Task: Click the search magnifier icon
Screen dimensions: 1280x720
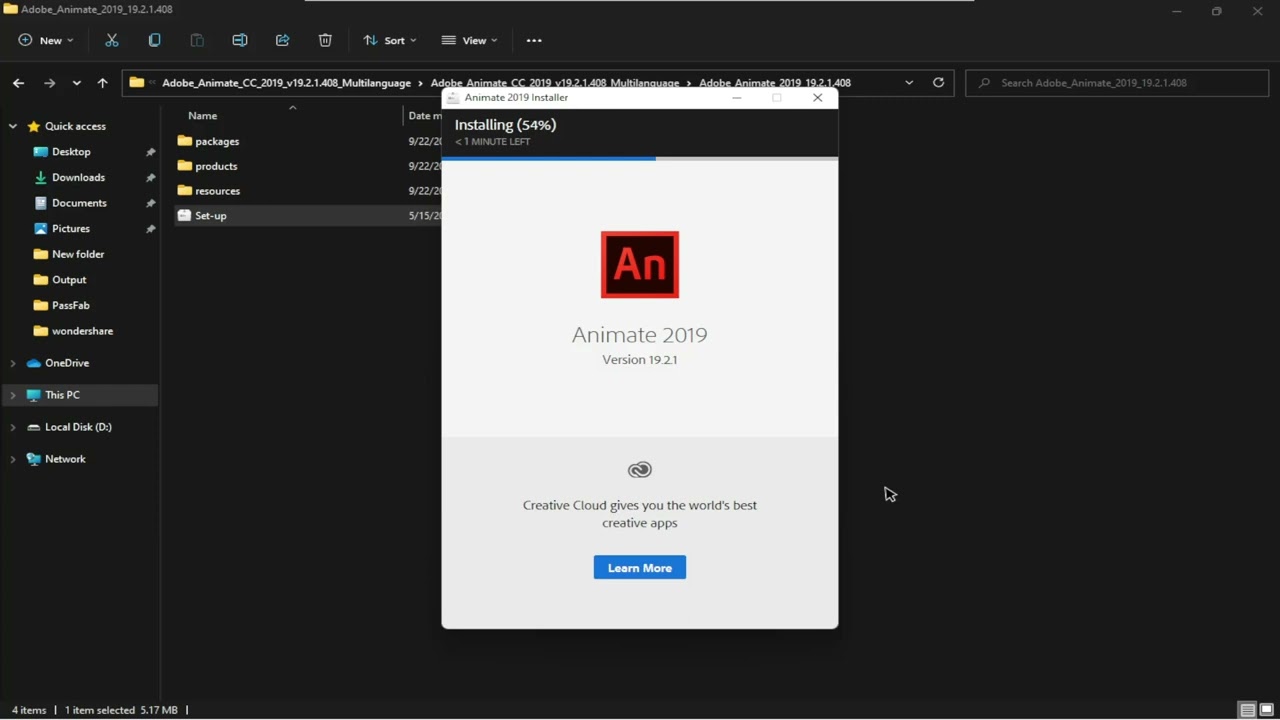Action: coord(984,83)
